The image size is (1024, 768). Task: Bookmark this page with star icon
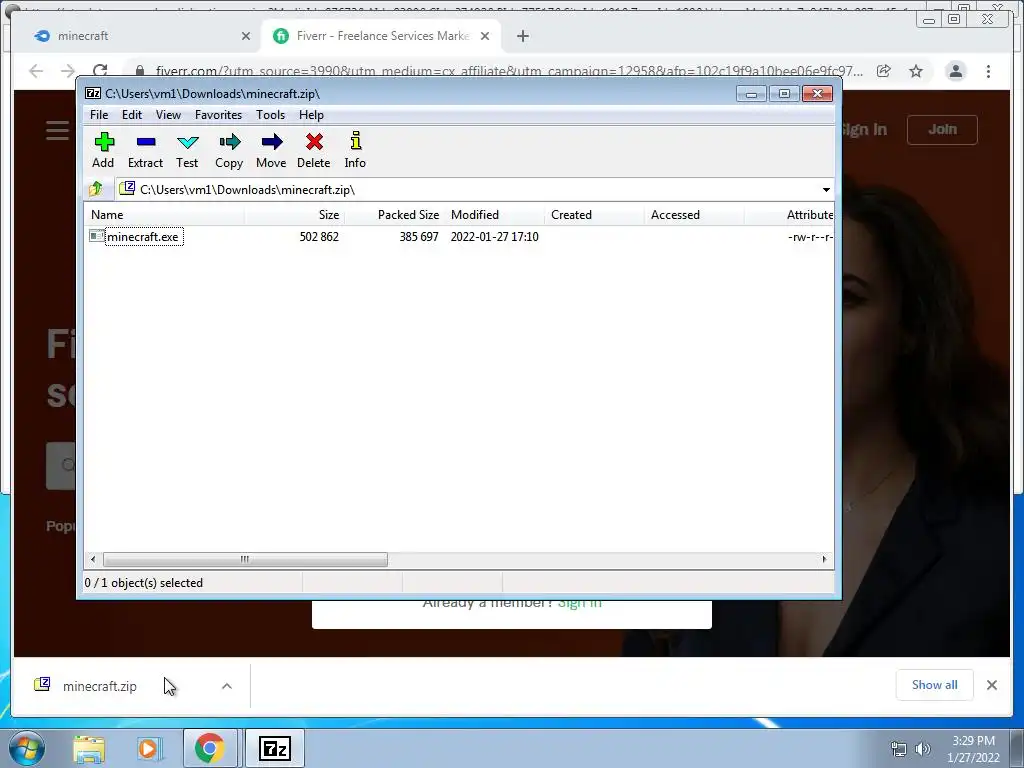click(916, 71)
